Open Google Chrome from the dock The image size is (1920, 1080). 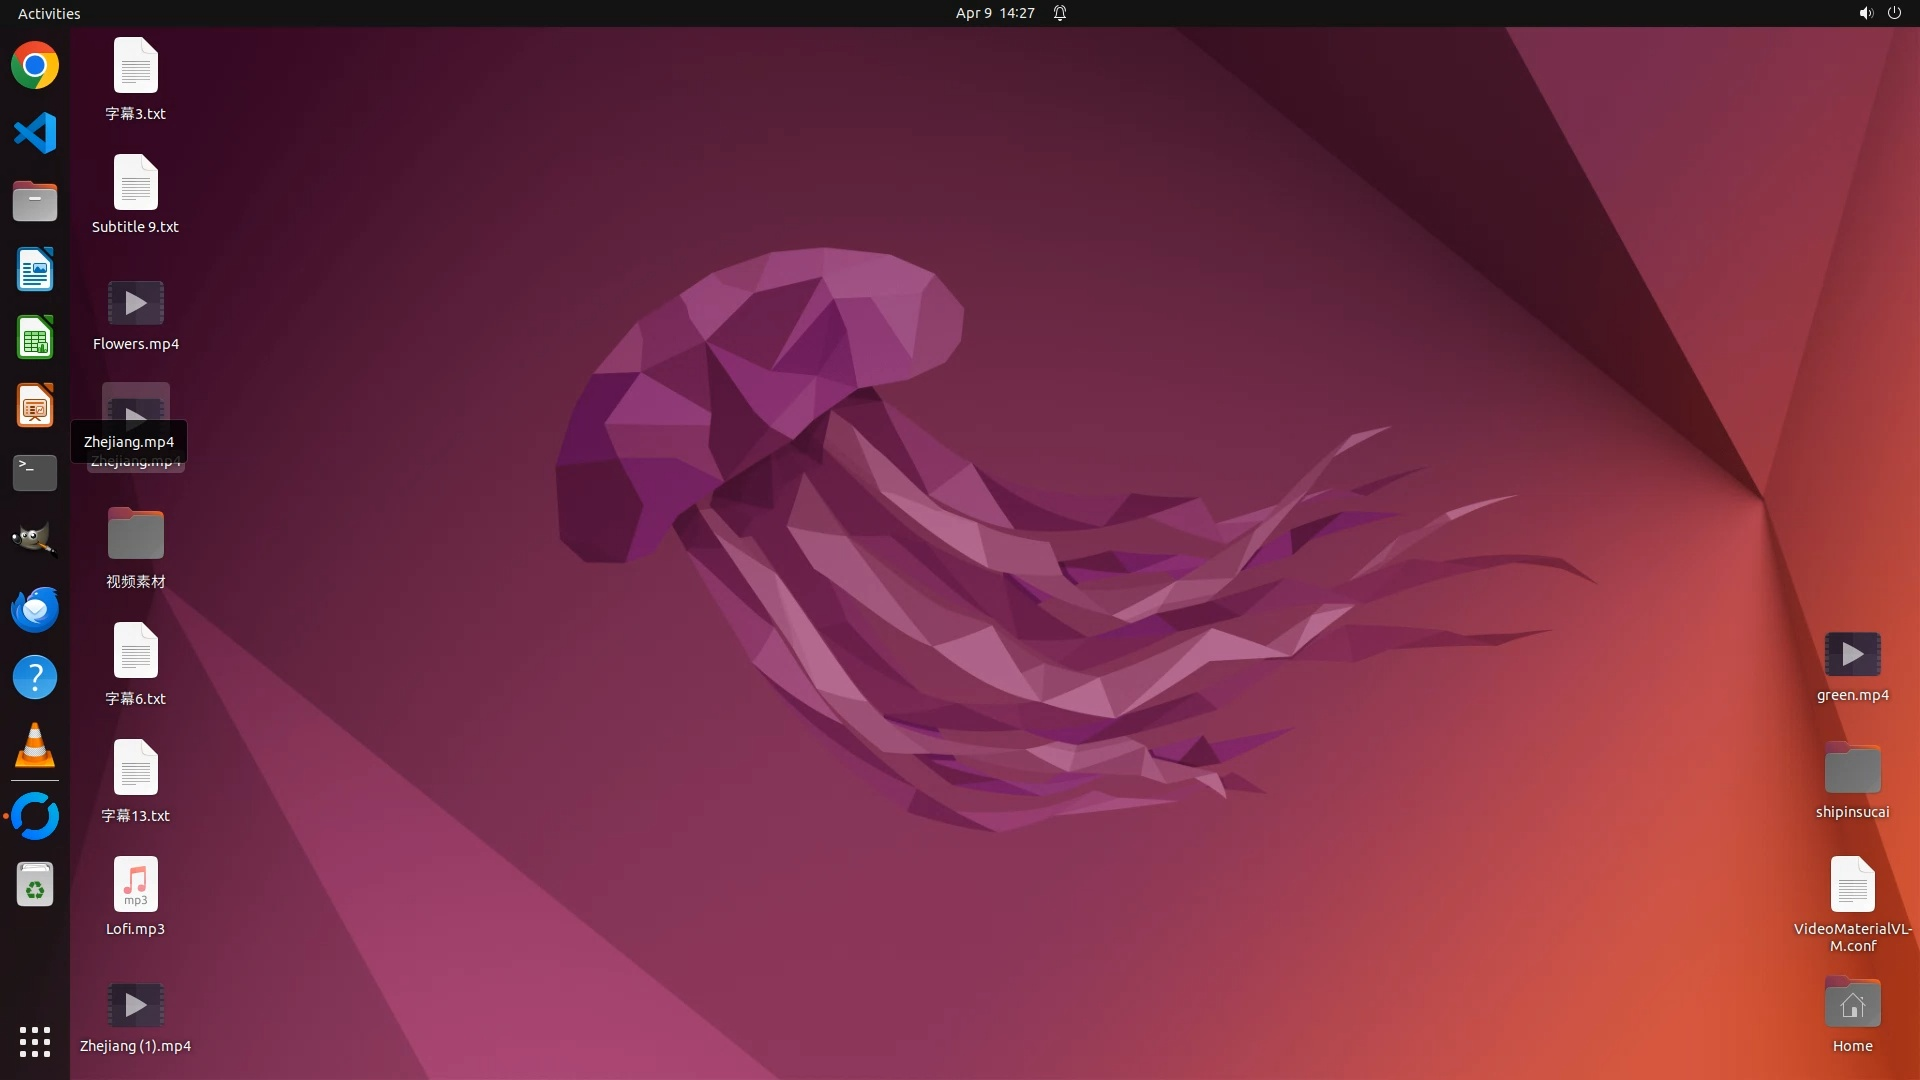[35, 66]
